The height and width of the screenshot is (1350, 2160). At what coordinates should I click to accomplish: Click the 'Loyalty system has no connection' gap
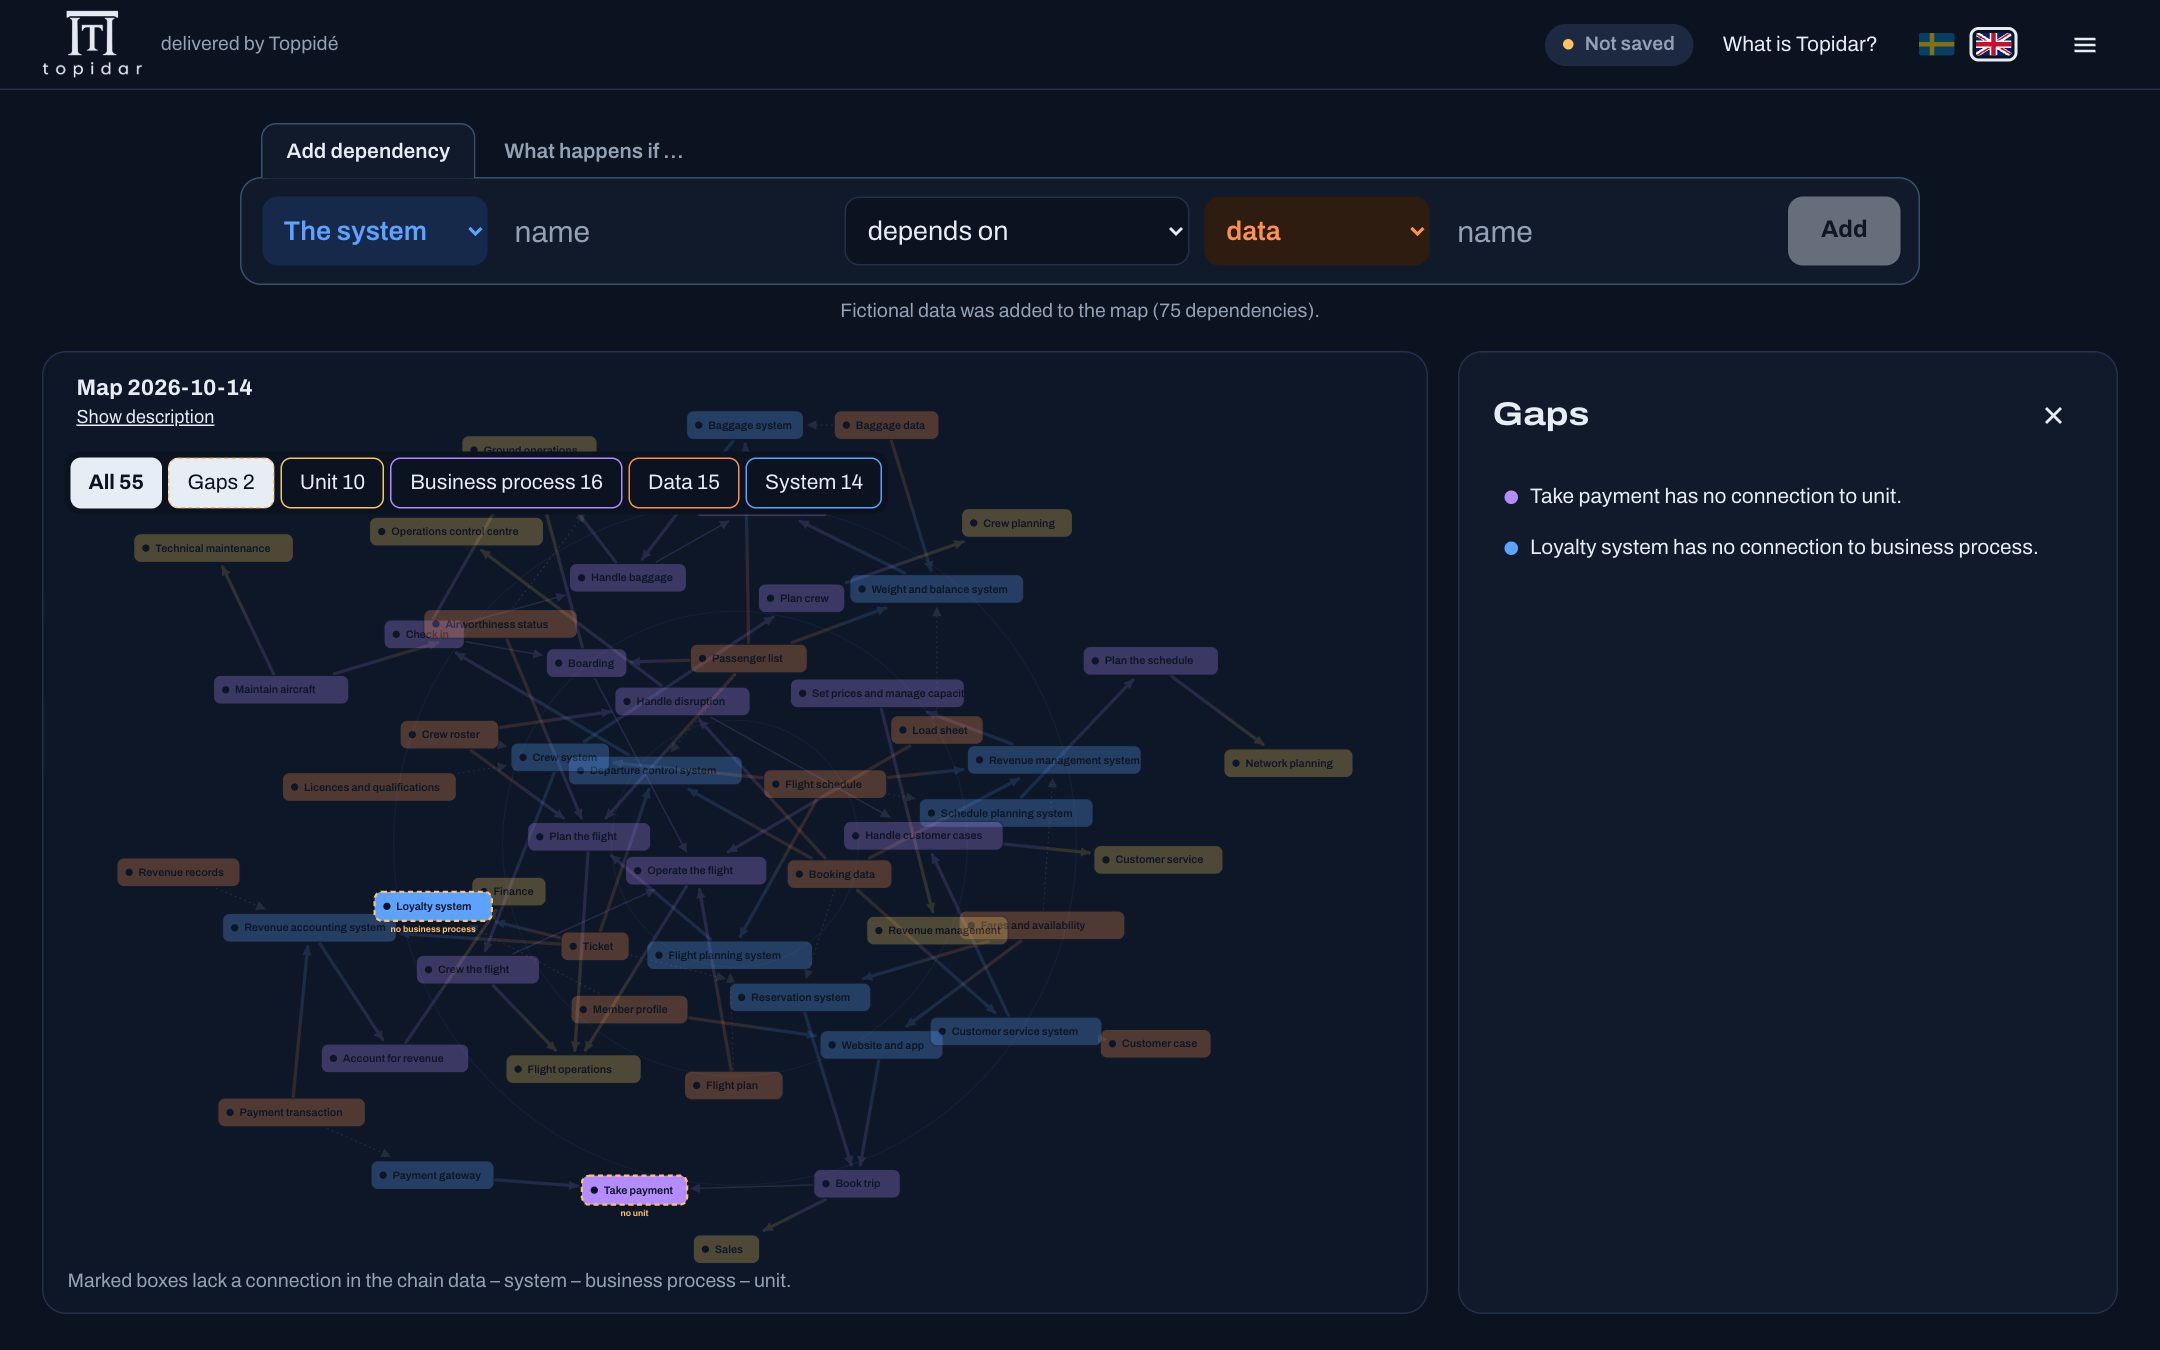[x=1783, y=547]
